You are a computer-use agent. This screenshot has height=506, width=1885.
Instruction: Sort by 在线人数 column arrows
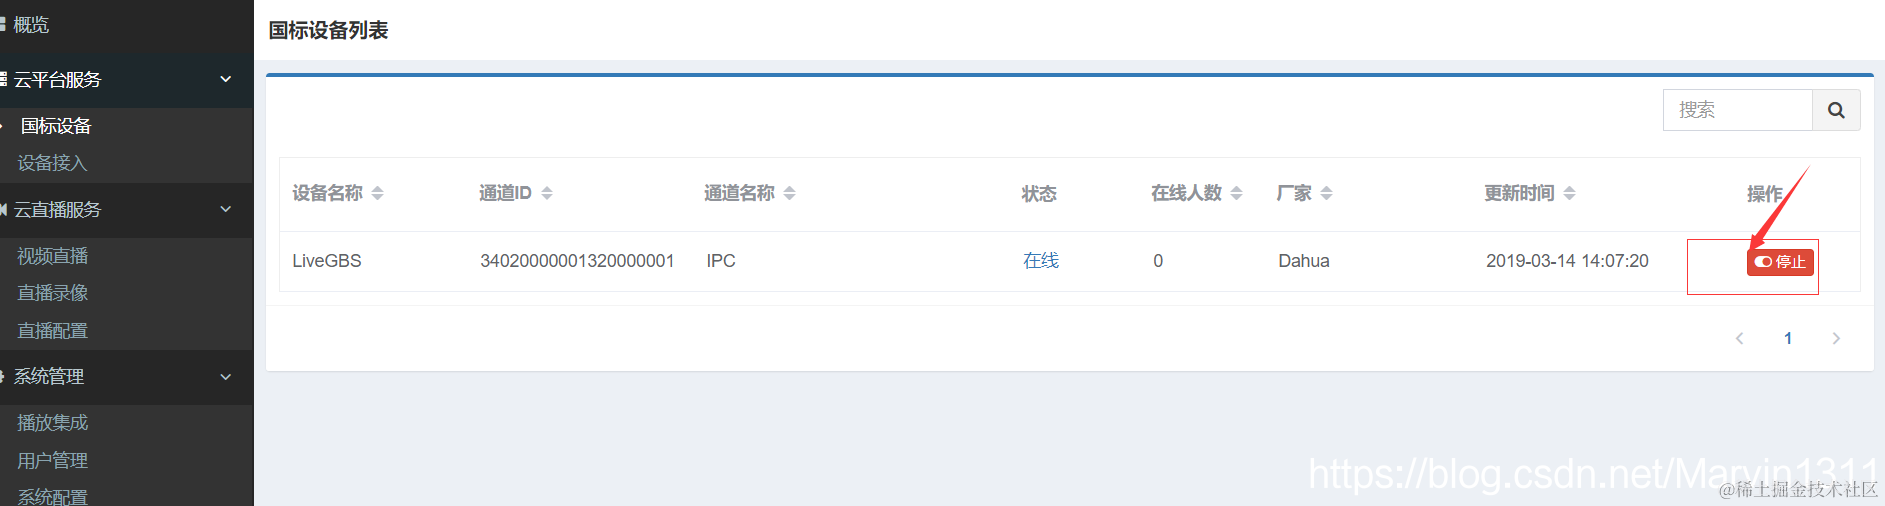pos(1236,194)
